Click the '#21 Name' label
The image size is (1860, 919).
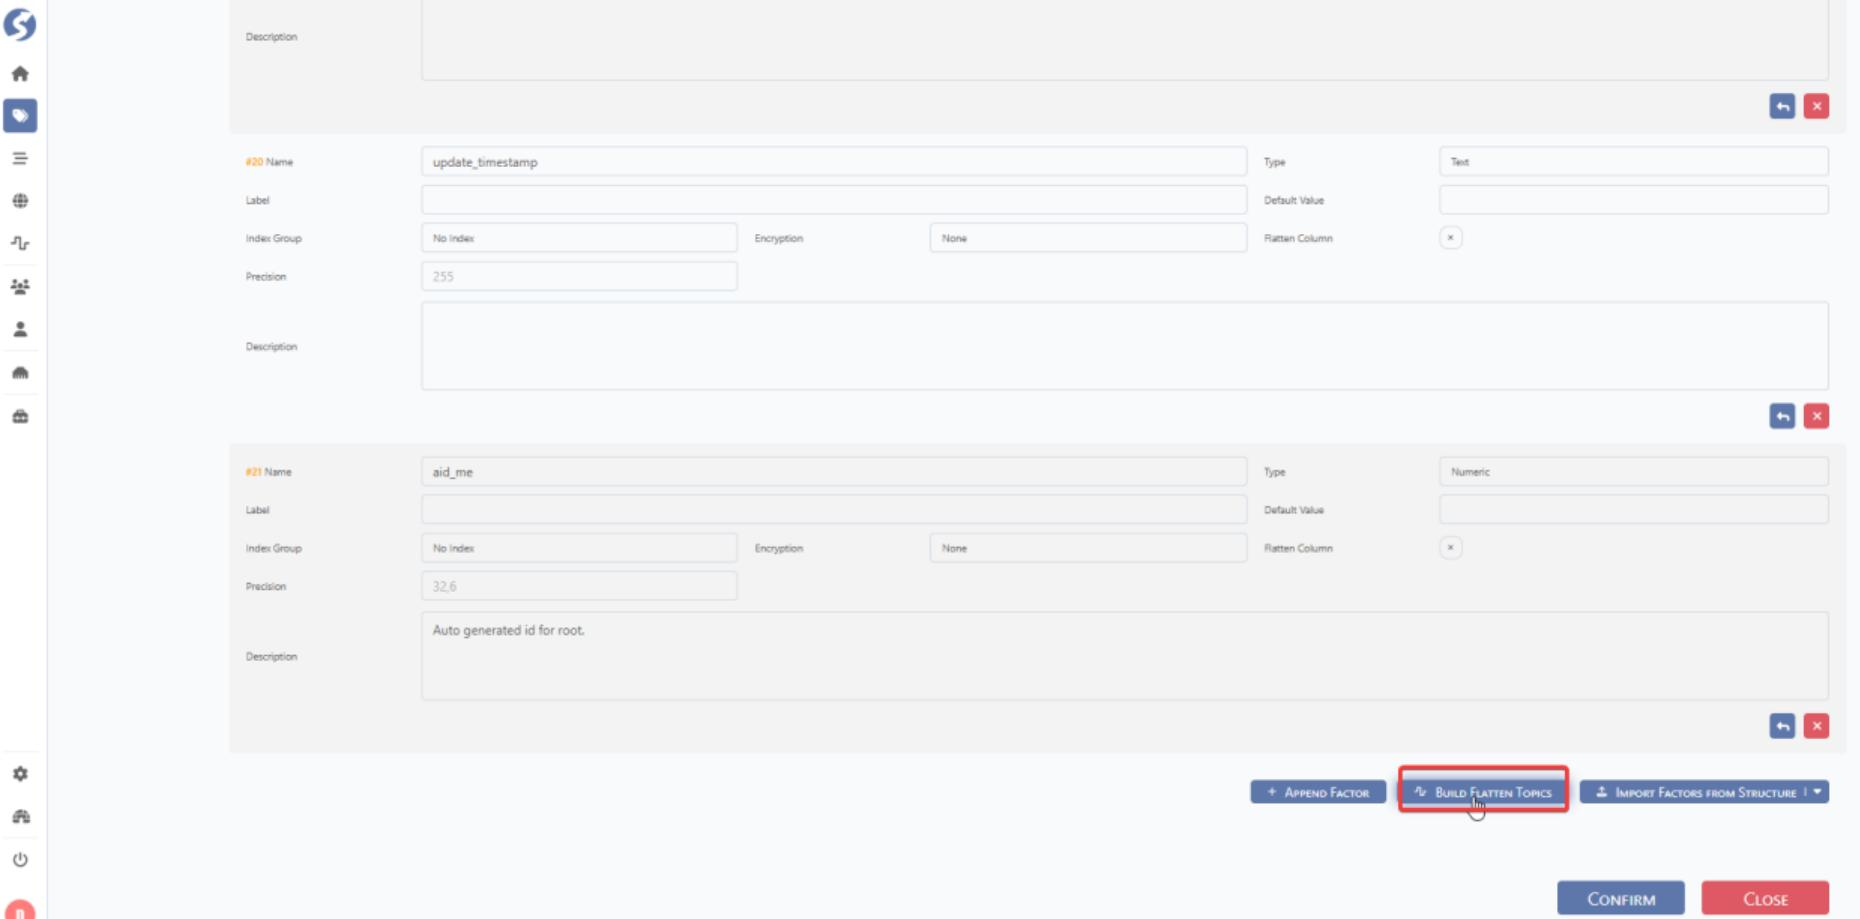point(269,472)
